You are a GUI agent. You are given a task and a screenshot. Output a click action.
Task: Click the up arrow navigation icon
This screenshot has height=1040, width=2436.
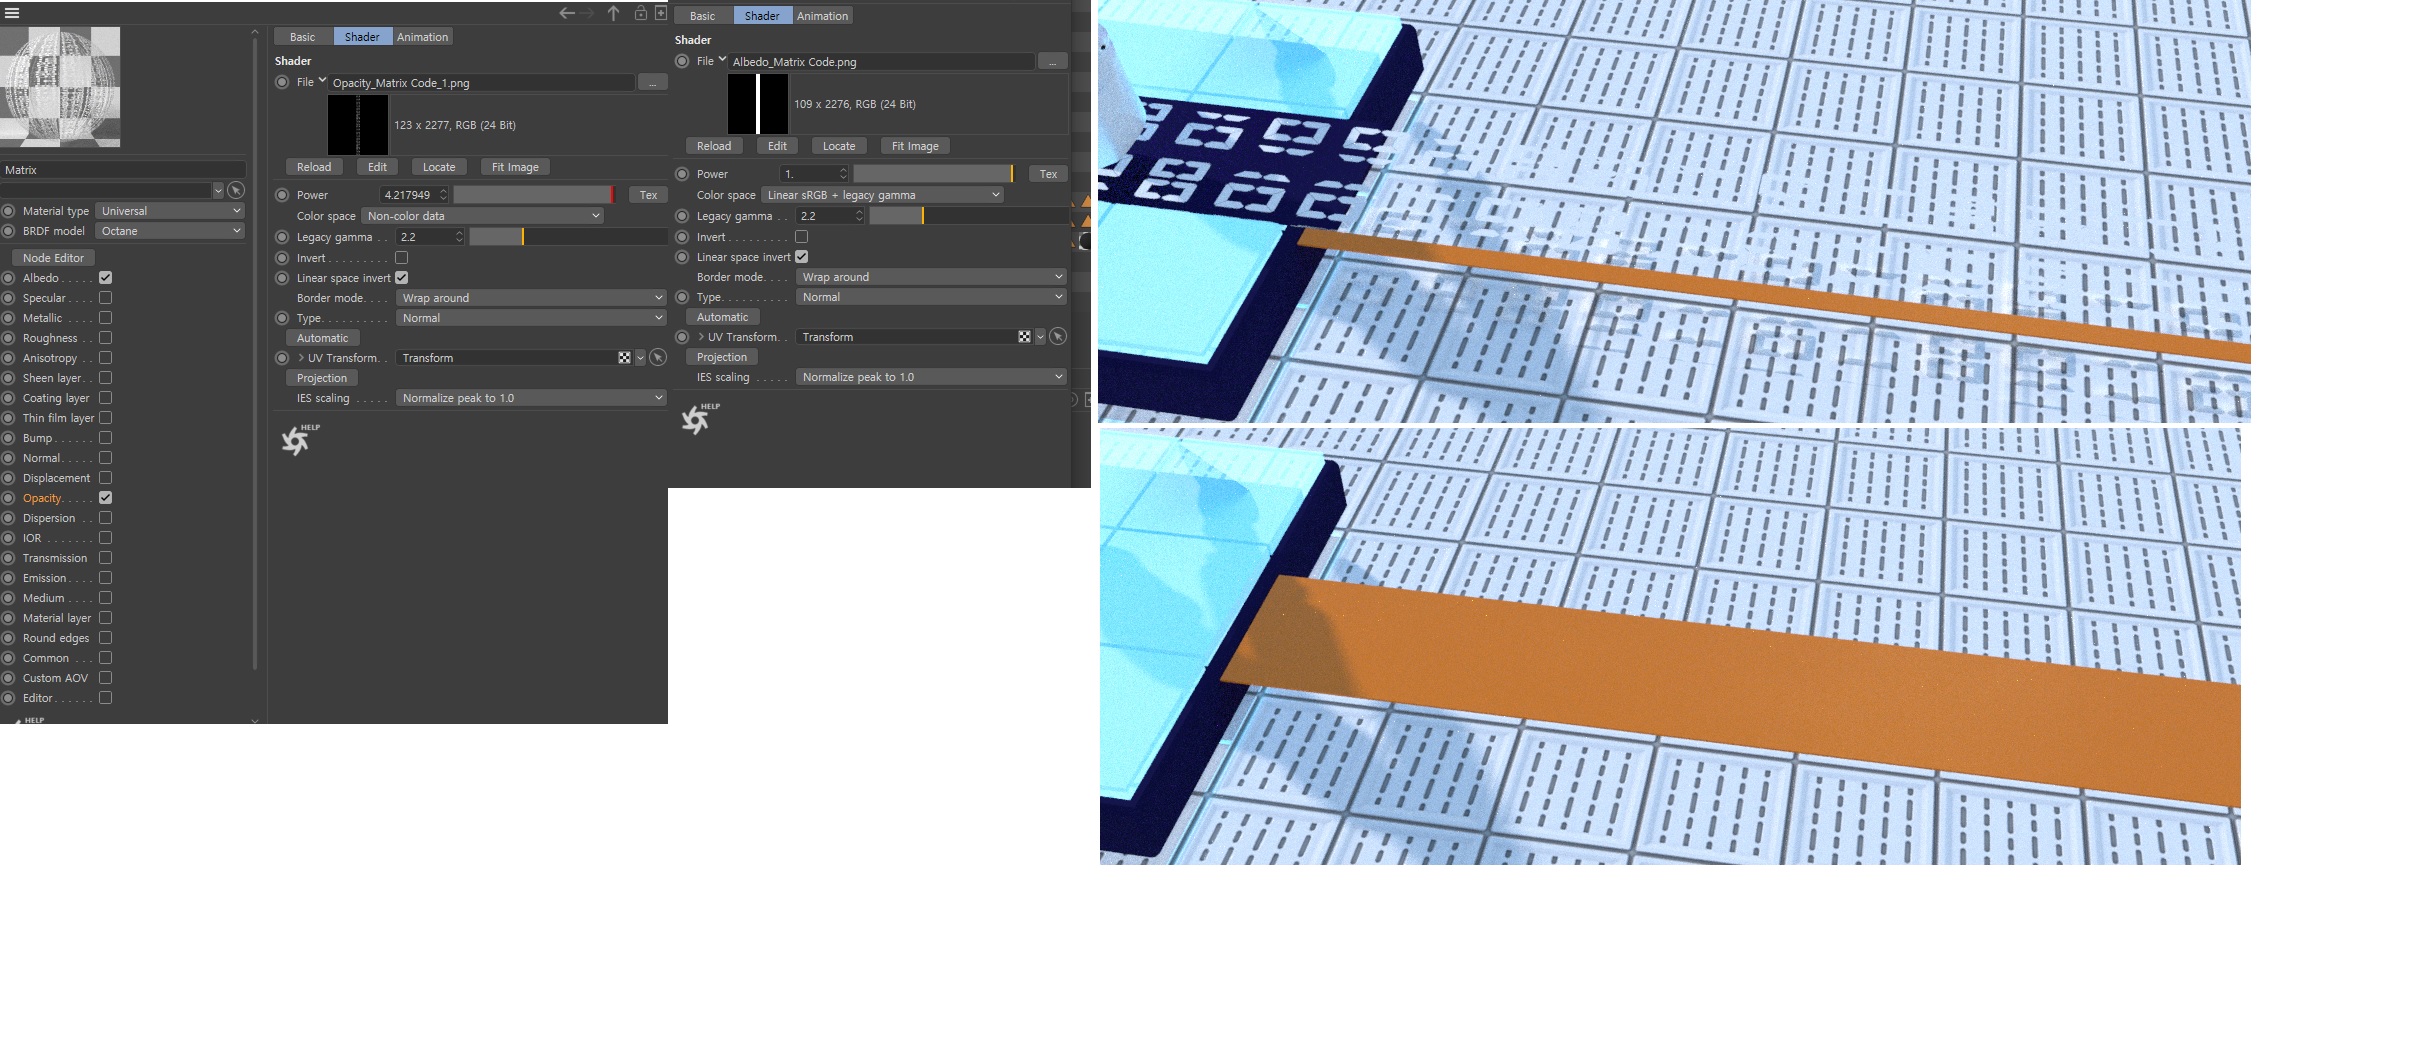tap(614, 13)
